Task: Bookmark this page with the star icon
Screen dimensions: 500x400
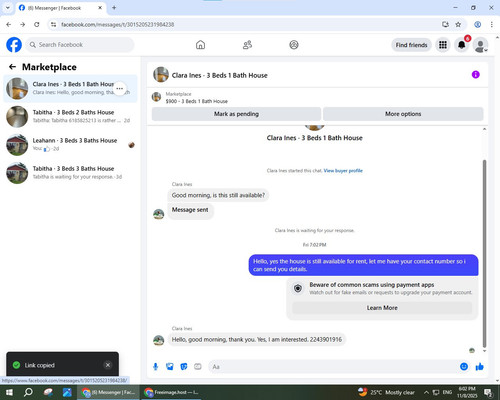Action: click(458, 24)
